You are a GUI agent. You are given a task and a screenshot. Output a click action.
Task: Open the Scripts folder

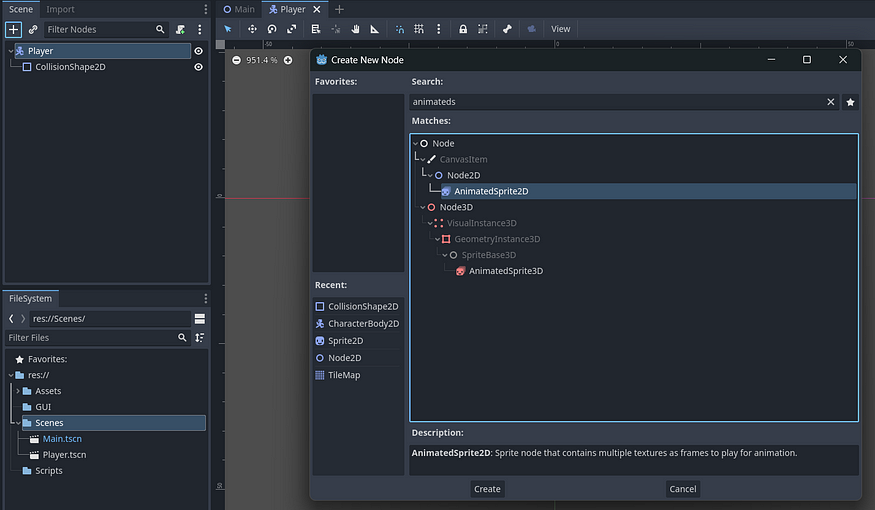pos(49,471)
